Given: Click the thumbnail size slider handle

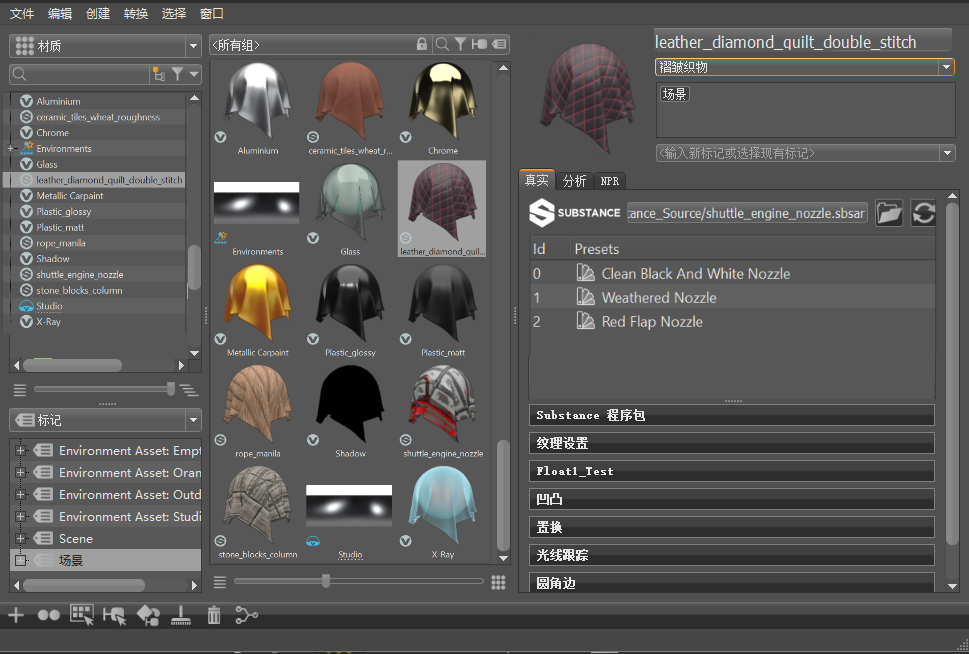Looking at the screenshot, I should 326,581.
